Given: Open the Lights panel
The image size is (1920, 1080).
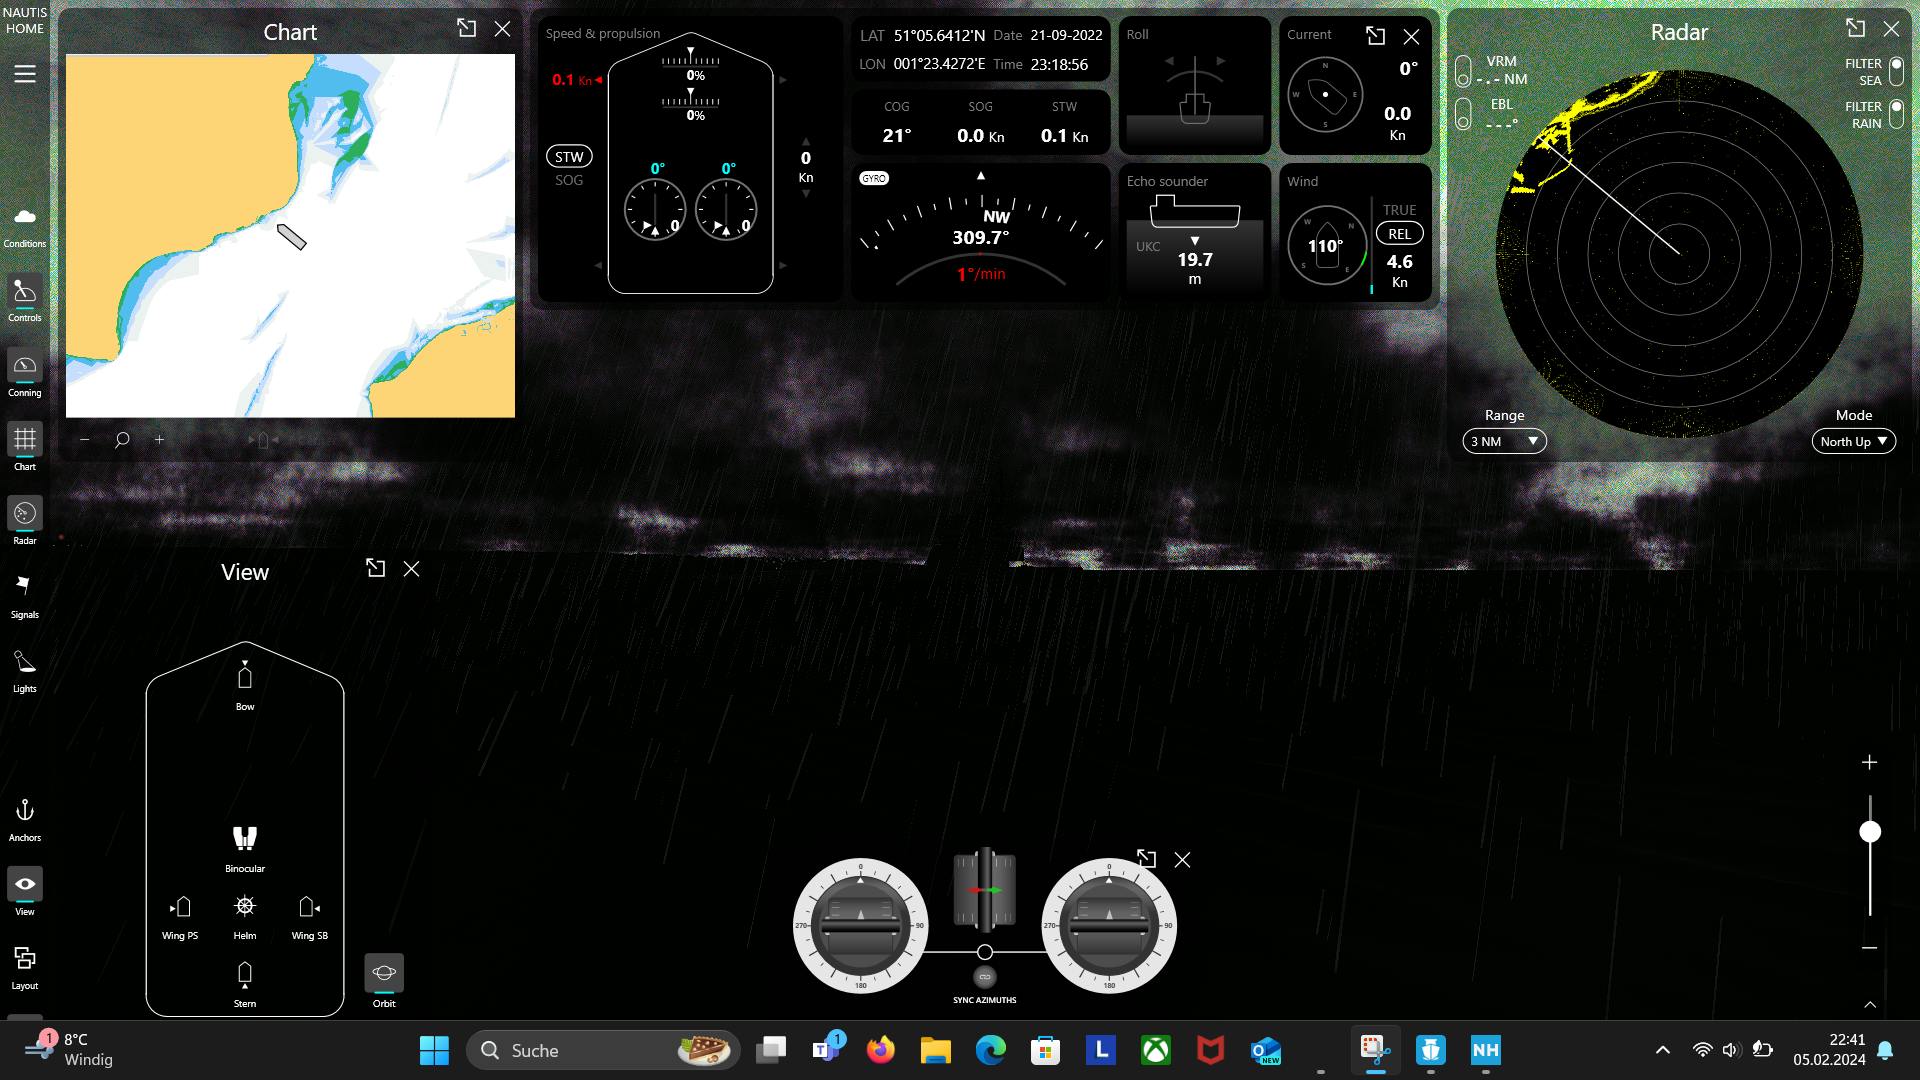Looking at the screenshot, I should [x=25, y=670].
